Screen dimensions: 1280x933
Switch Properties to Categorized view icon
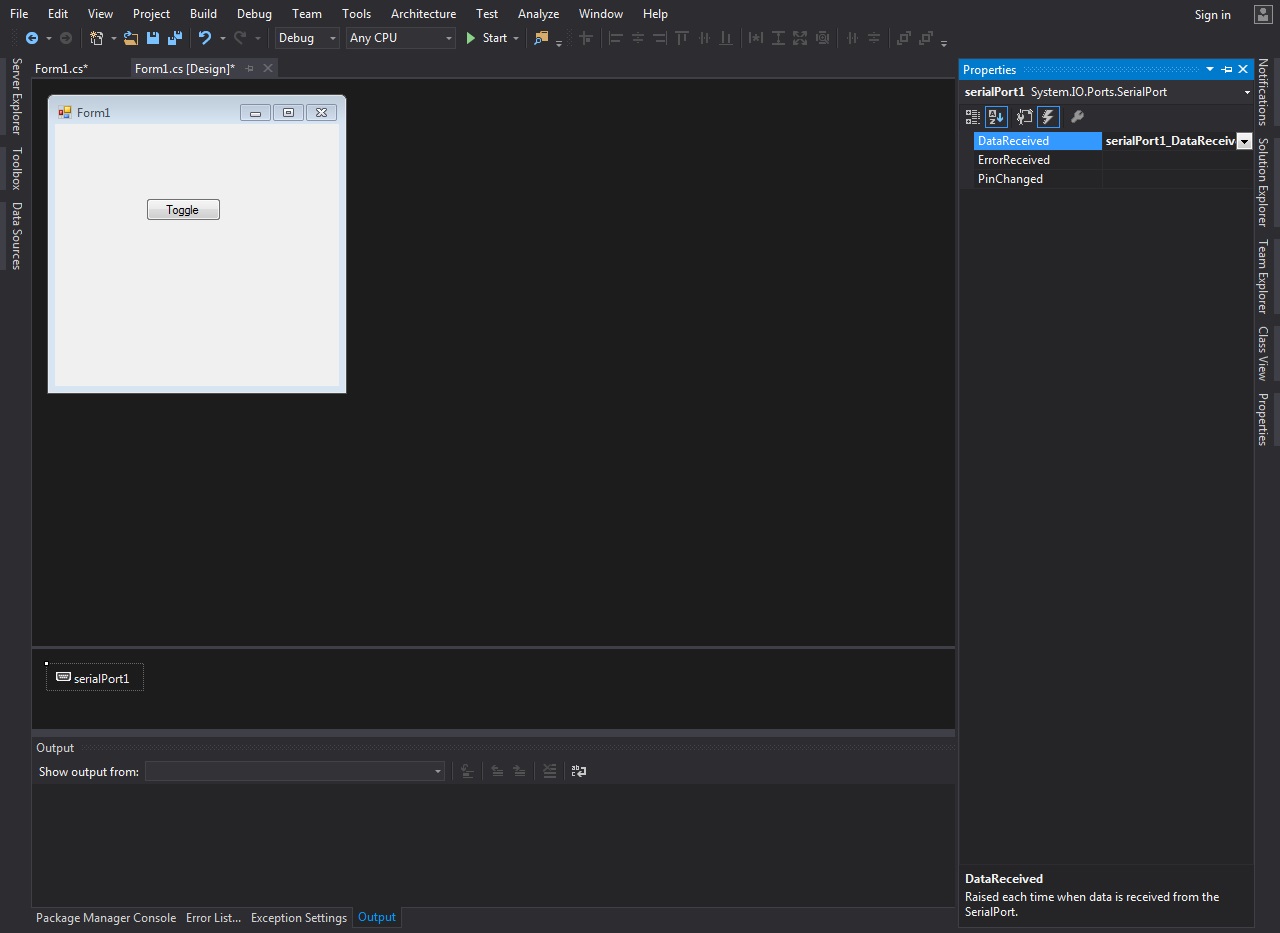[973, 117]
